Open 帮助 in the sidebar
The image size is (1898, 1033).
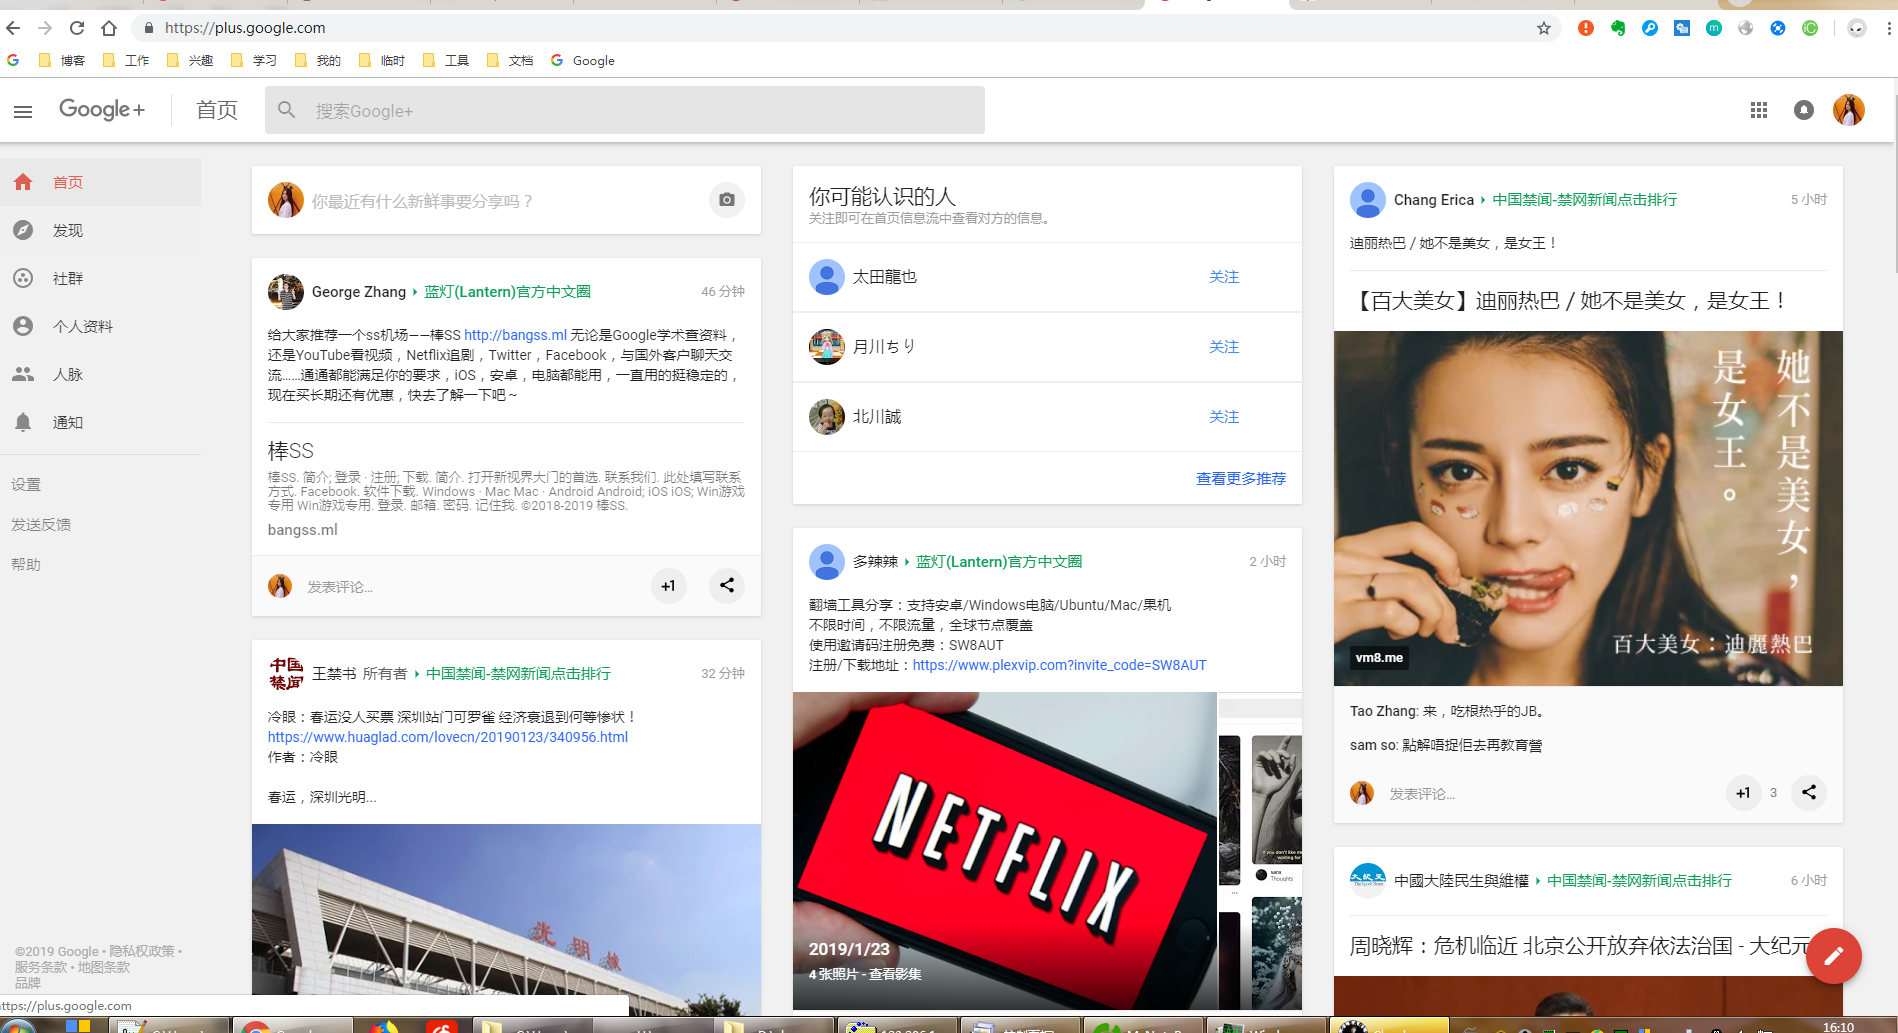pos(26,564)
